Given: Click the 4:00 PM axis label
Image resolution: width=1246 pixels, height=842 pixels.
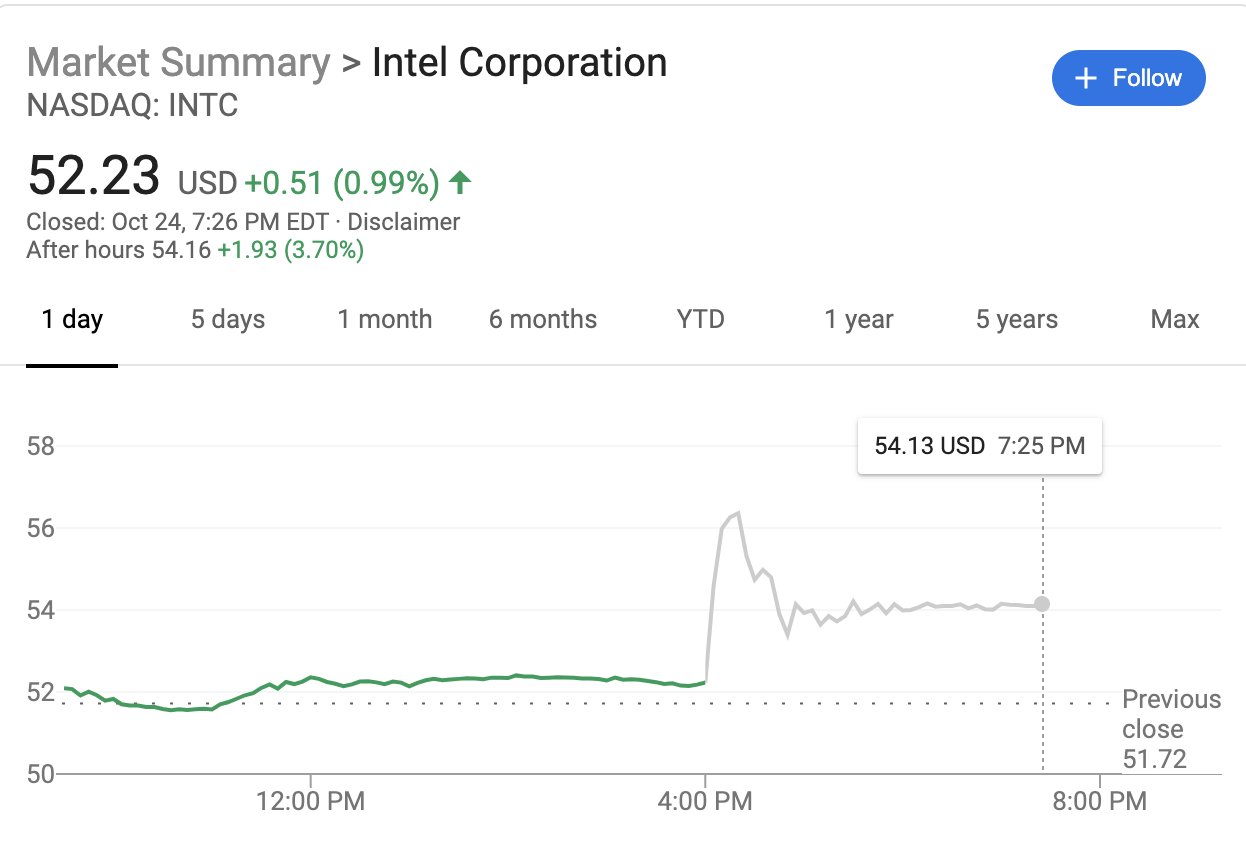Looking at the screenshot, I should coord(707,801).
